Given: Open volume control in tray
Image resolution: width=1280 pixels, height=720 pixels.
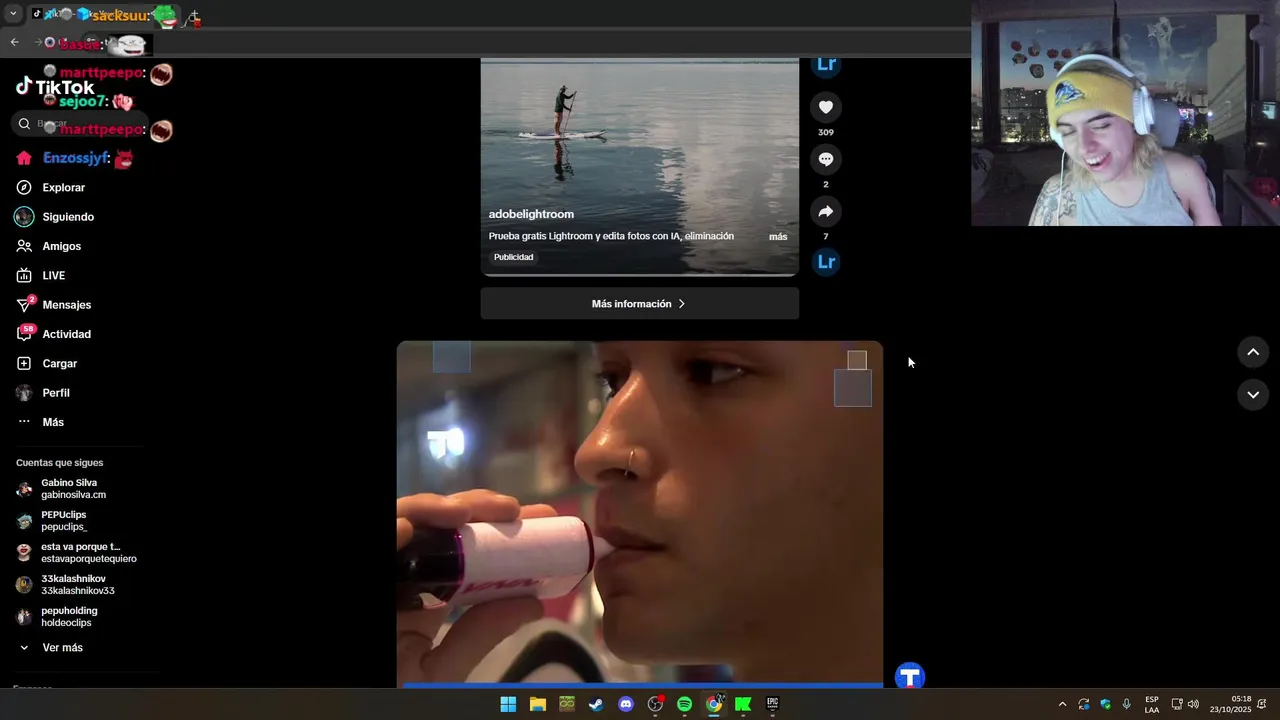Looking at the screenshot, I should (x=1193, y=704).
